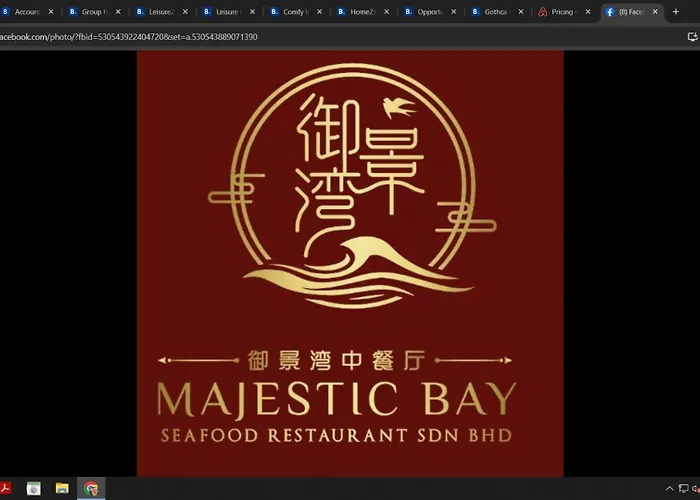700x500 pixels.
Task: Close the Group tab
Action: point(118,12)
